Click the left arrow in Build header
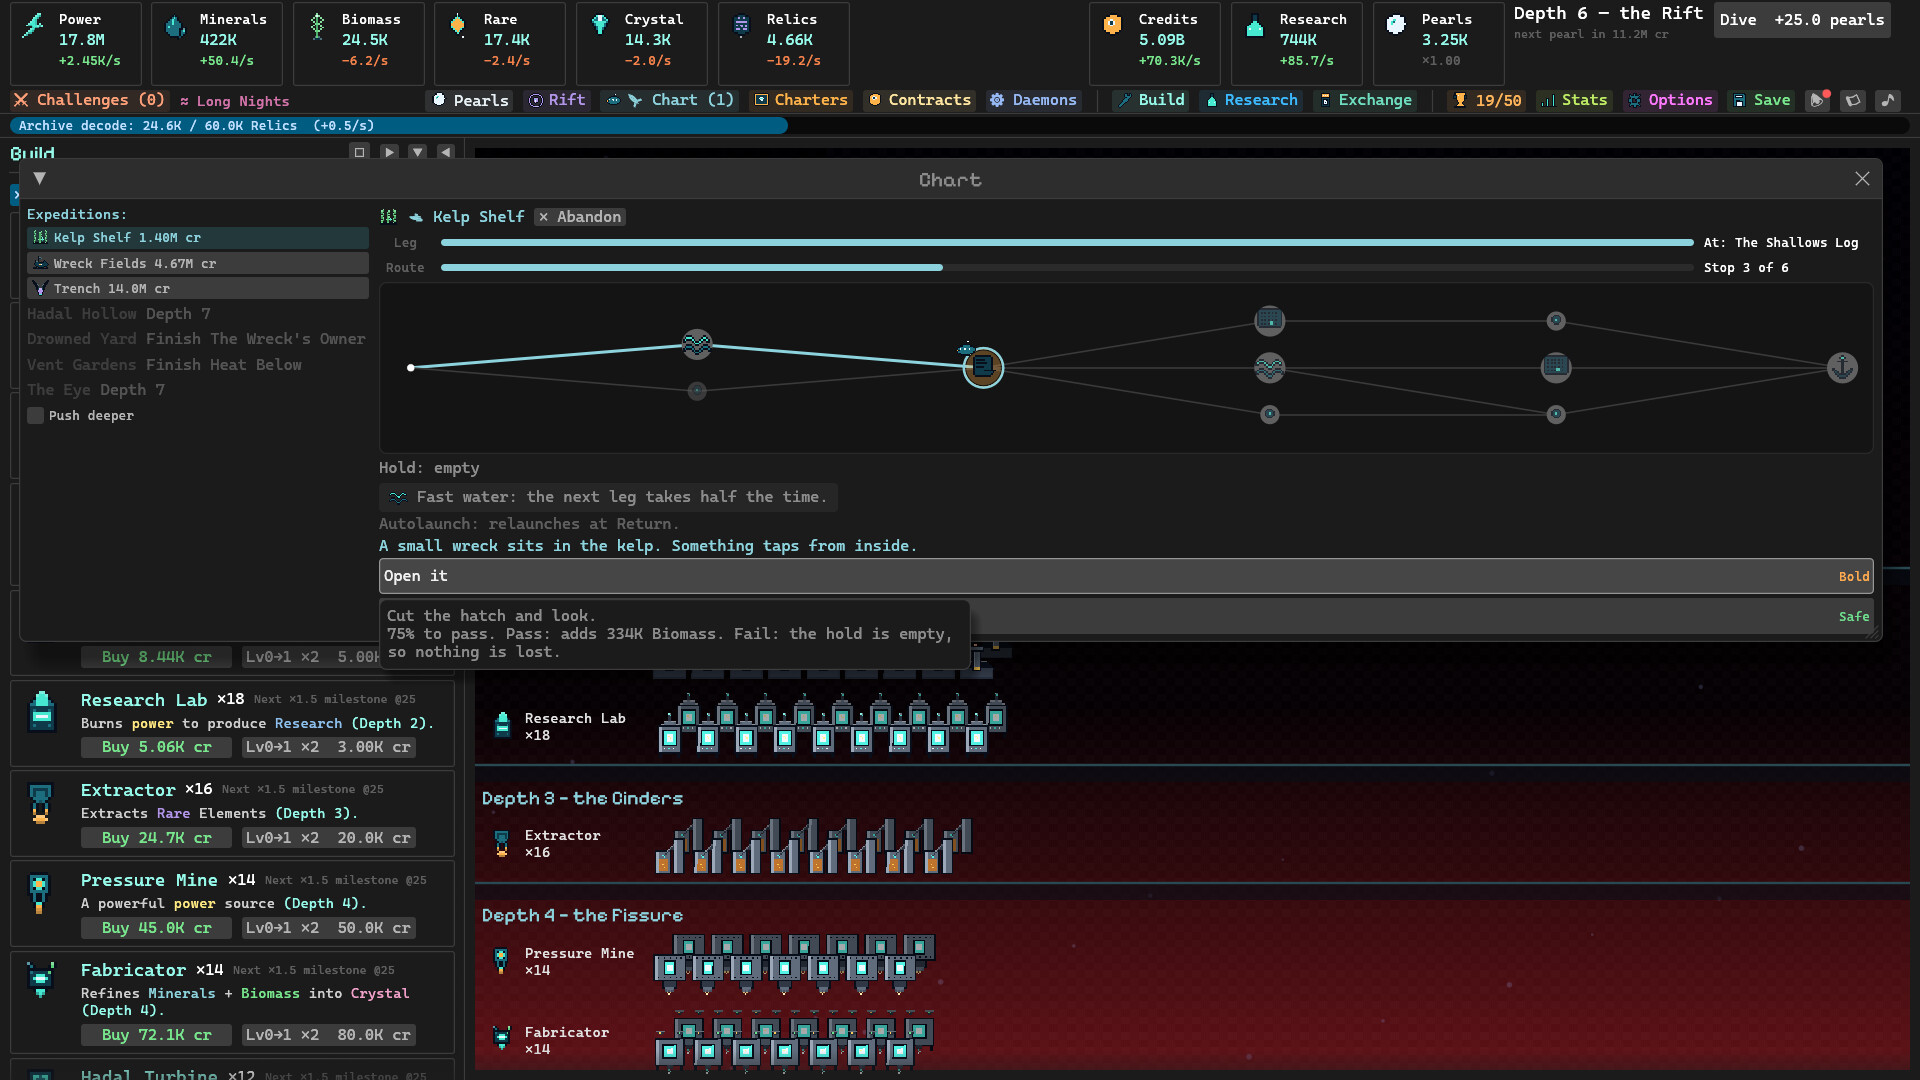 click(x=445, y=152)
